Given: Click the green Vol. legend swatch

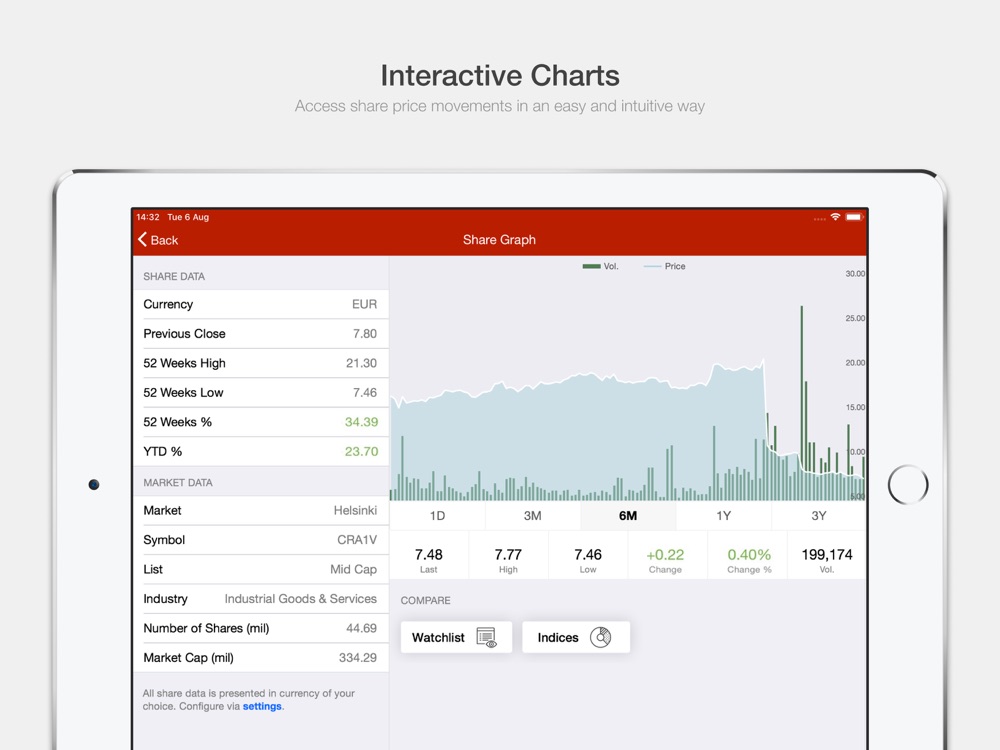Looking at the screenshot, I should (591, 267).
